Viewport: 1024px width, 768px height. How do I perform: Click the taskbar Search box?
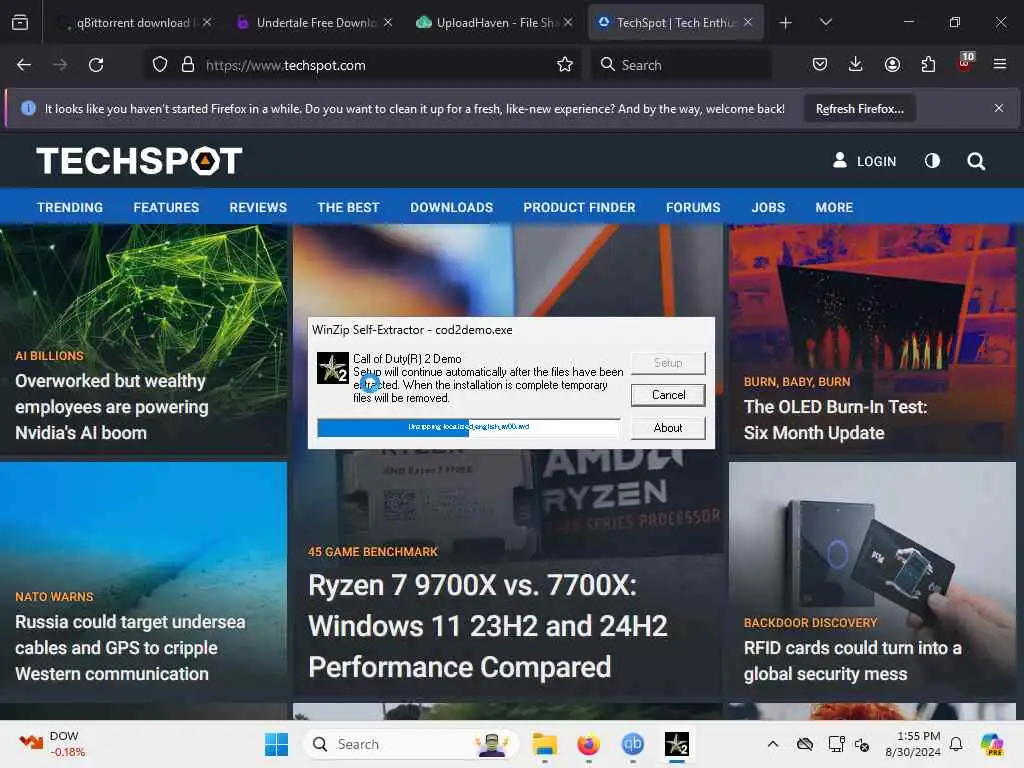pos(411,744)
